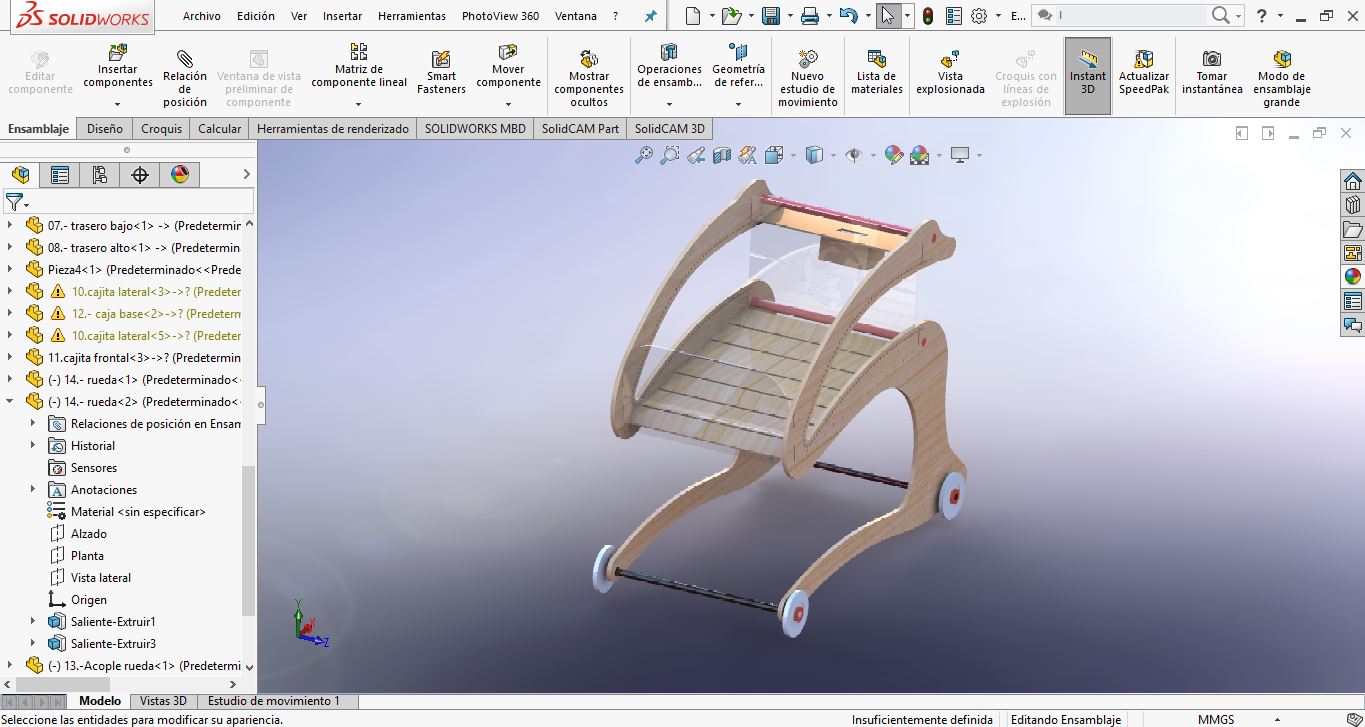Click the Edit Appearance icon in viewport toolbar
The height and width of the screenshot is (727, 1365).
[893, 155]
